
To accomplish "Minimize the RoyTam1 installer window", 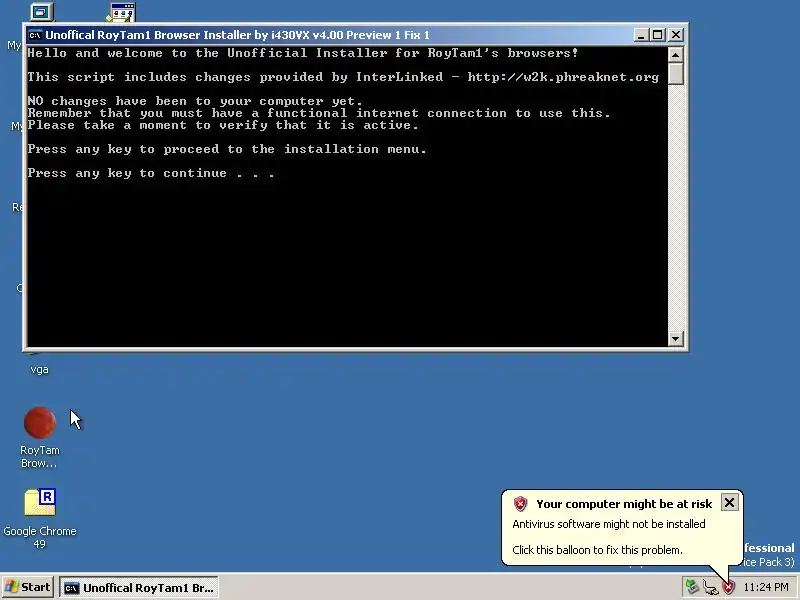I will tap(641, 35).
